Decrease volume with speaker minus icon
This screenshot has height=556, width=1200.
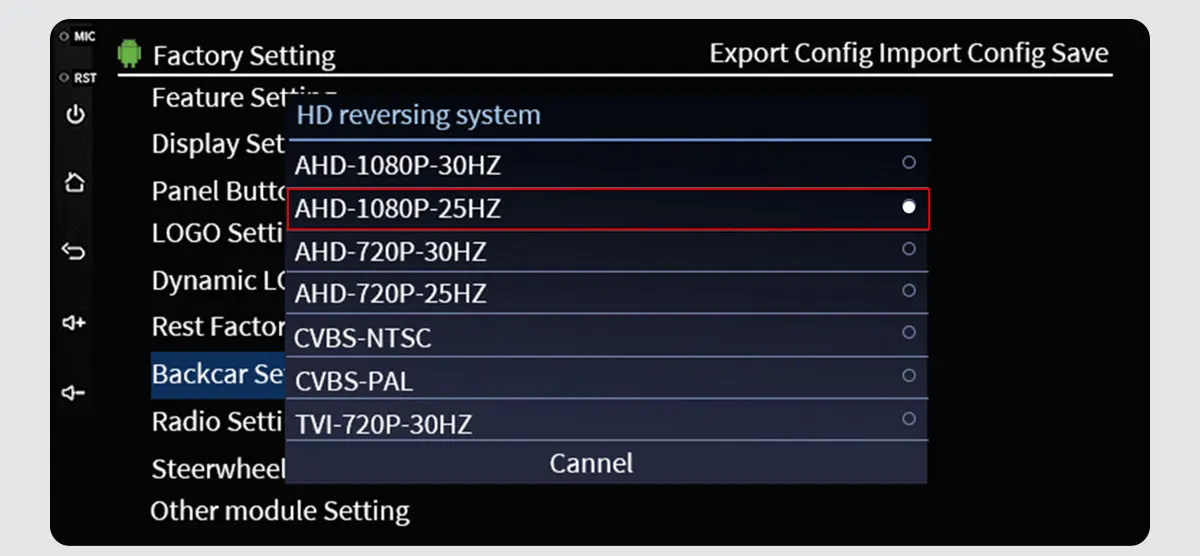(75, 393)
